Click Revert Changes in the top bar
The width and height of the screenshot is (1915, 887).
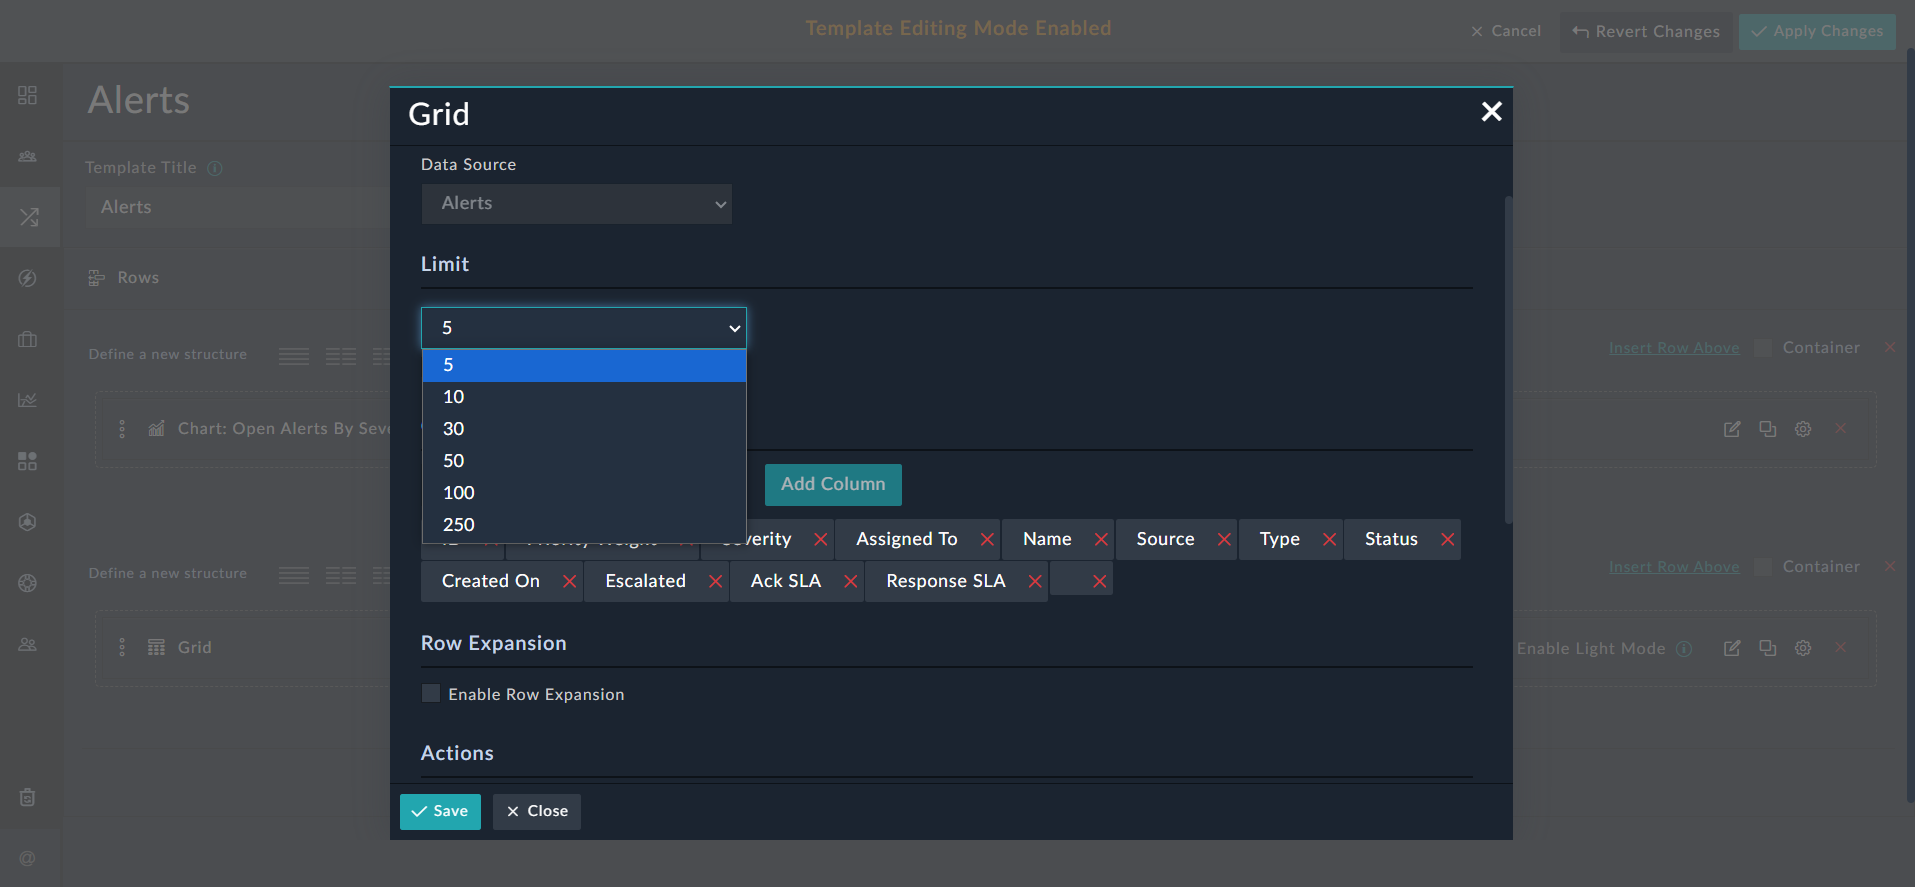click(1646, 32)
